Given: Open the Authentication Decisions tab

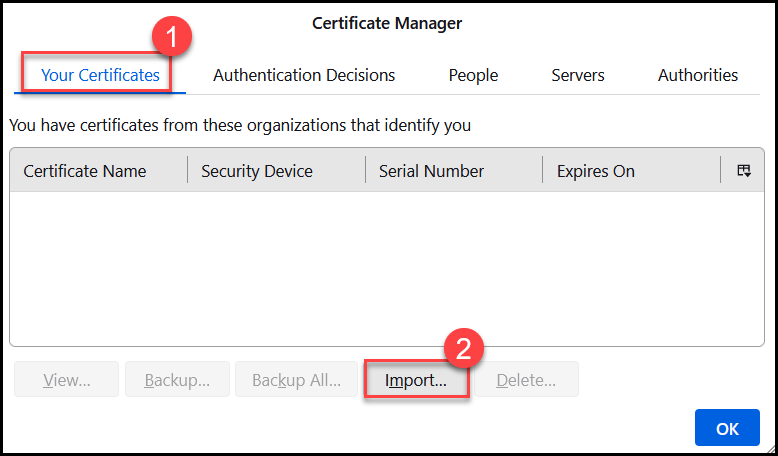Looking at the screenshot, I should 304,75.
